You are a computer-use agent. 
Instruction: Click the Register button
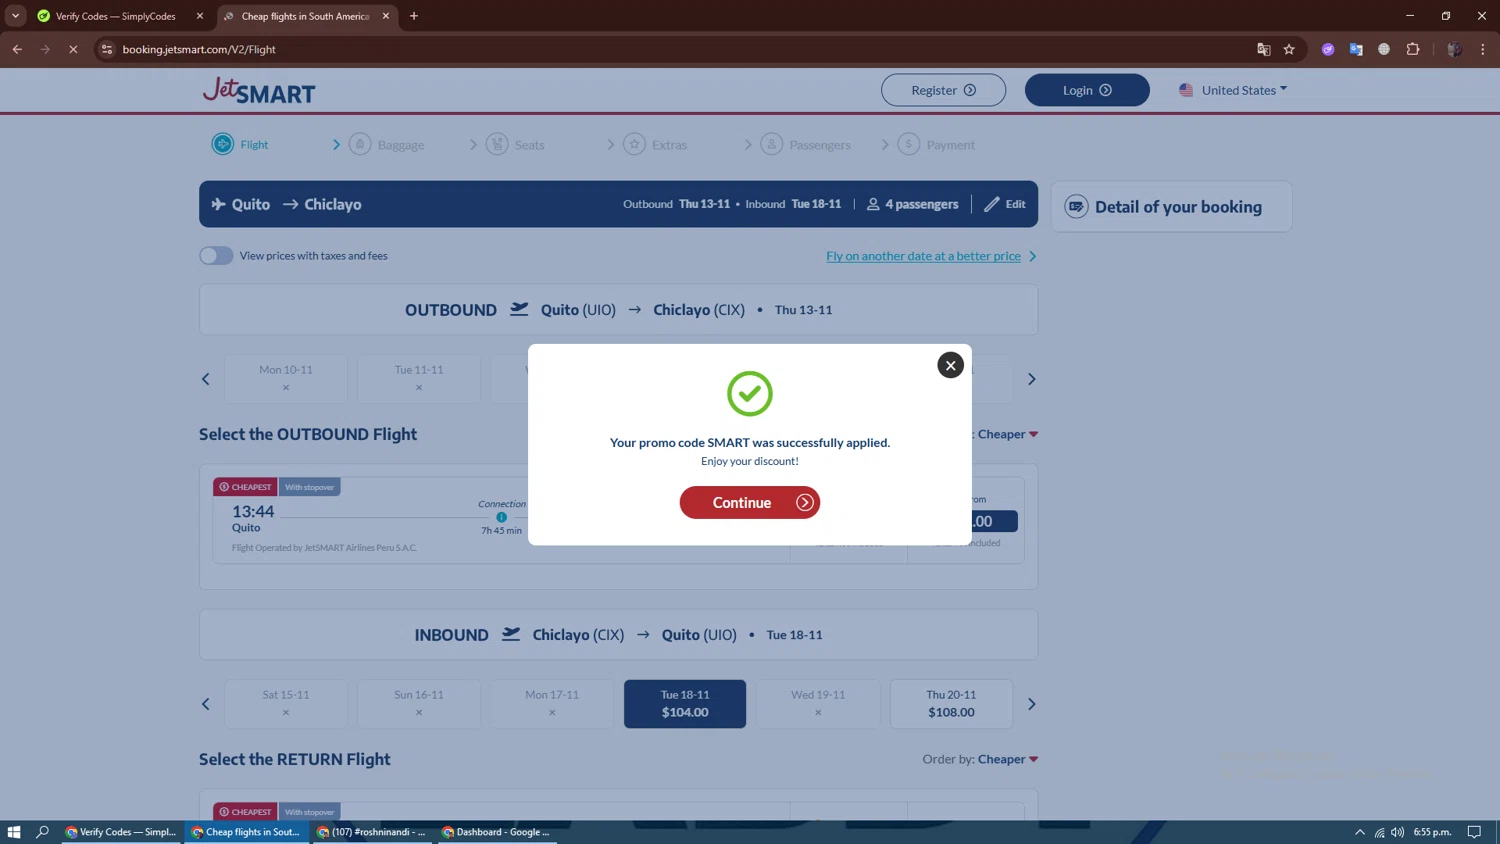[x=943, y=90]
